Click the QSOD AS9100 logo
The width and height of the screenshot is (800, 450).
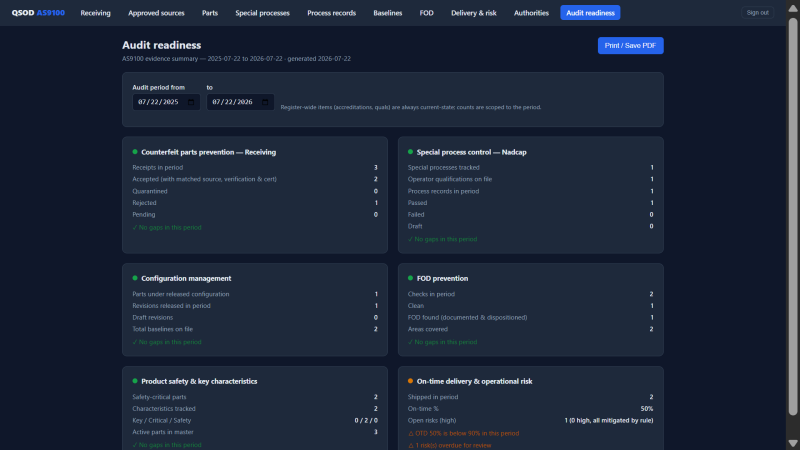pos(38,13)
